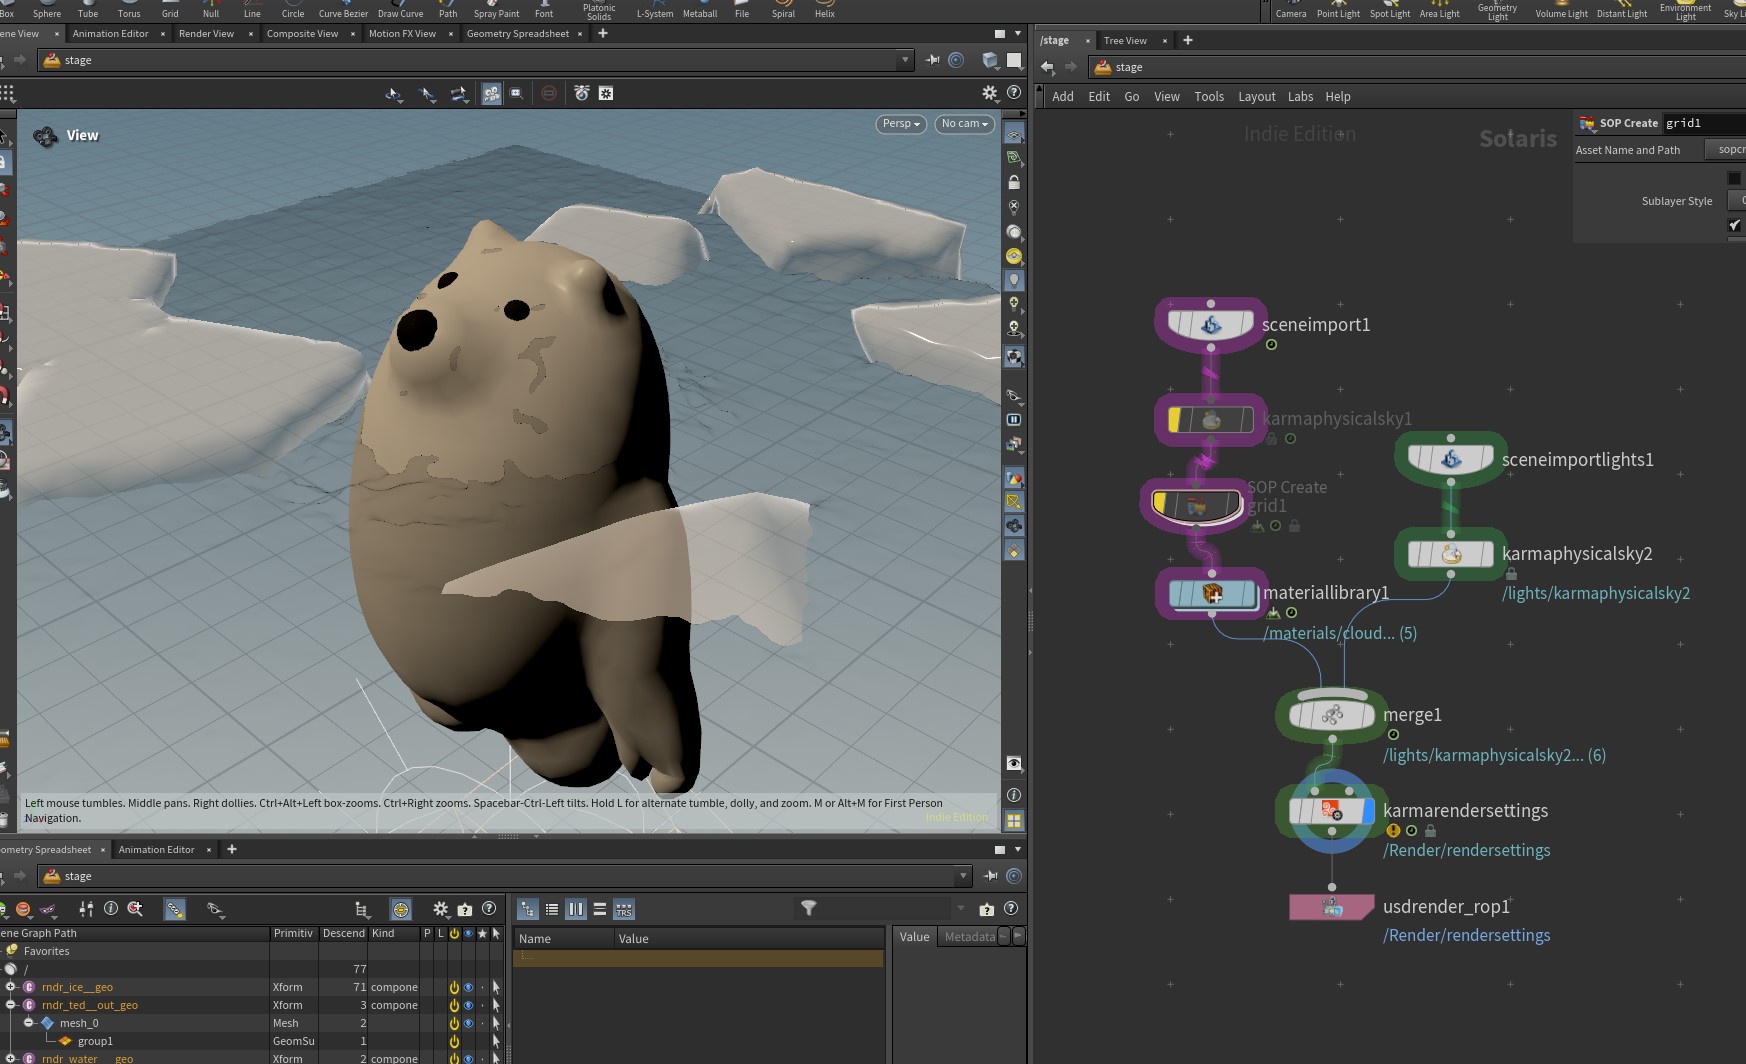Click the SOP Create node name field

tap(1704, 123)
